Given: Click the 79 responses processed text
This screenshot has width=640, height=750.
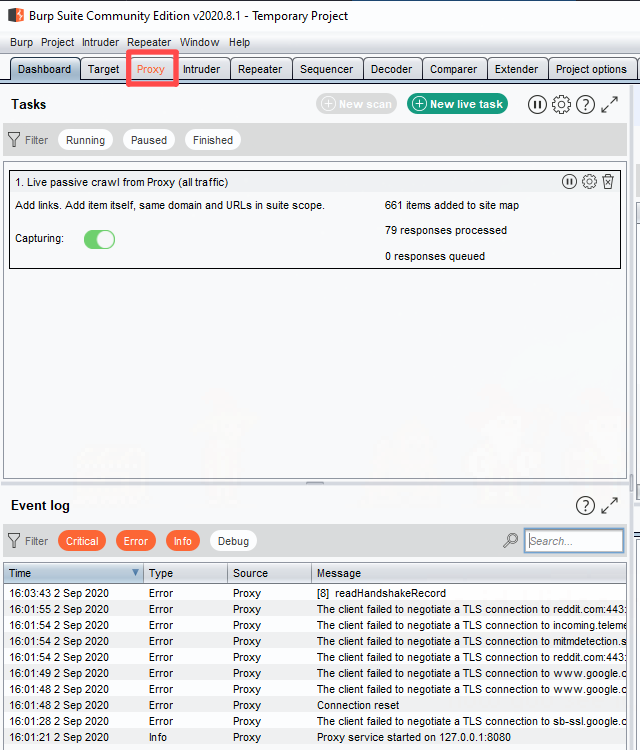Looking at the screenshot, I should point(446,230).
